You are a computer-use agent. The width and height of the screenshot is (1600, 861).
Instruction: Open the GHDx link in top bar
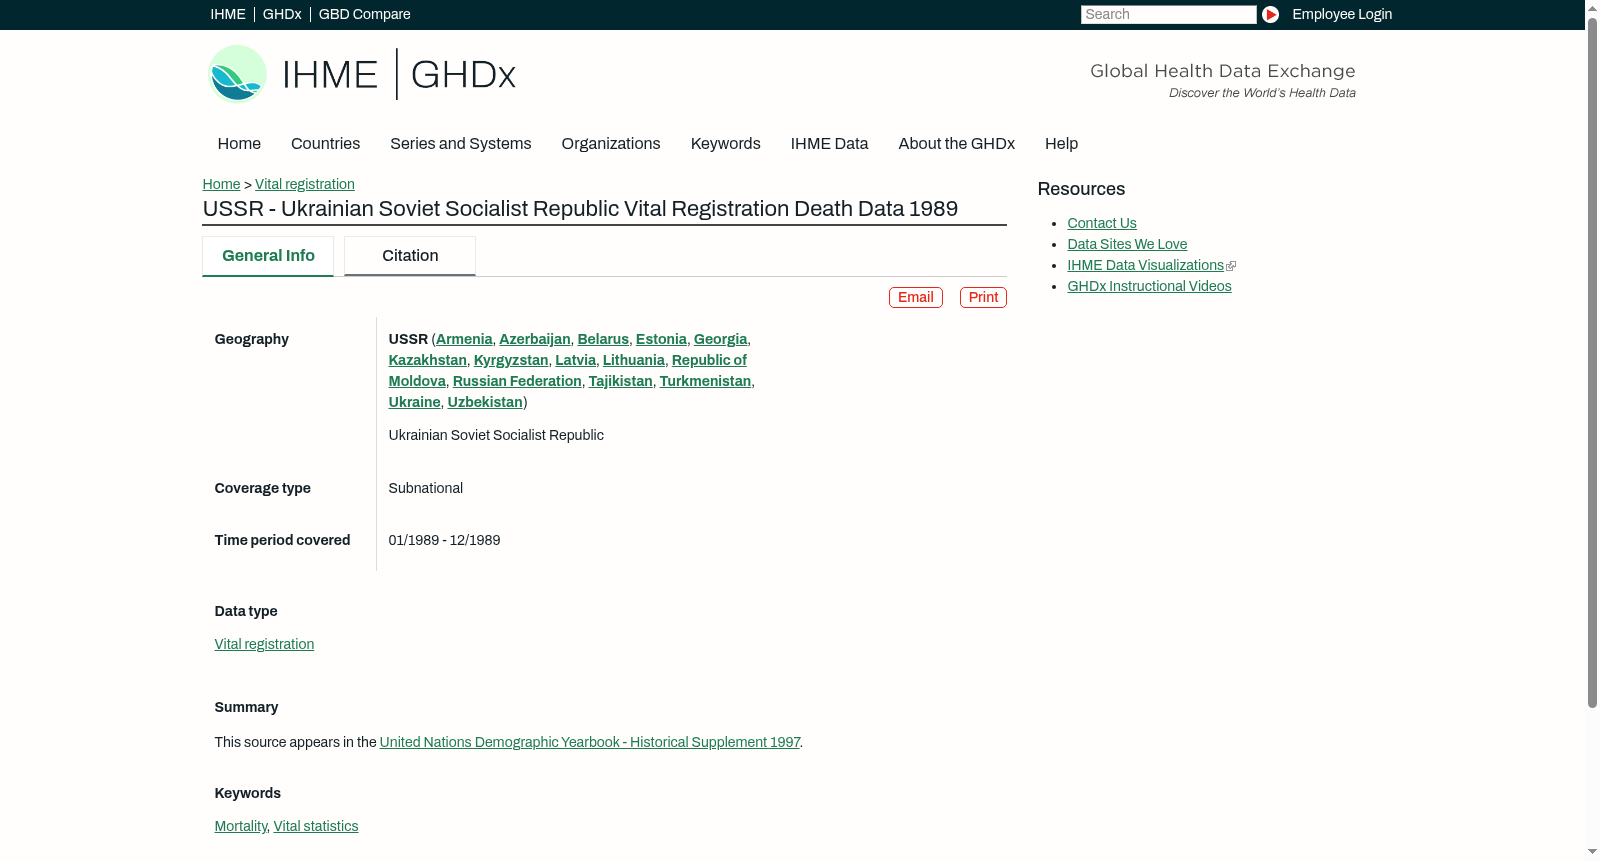click(x=282, y=14)
